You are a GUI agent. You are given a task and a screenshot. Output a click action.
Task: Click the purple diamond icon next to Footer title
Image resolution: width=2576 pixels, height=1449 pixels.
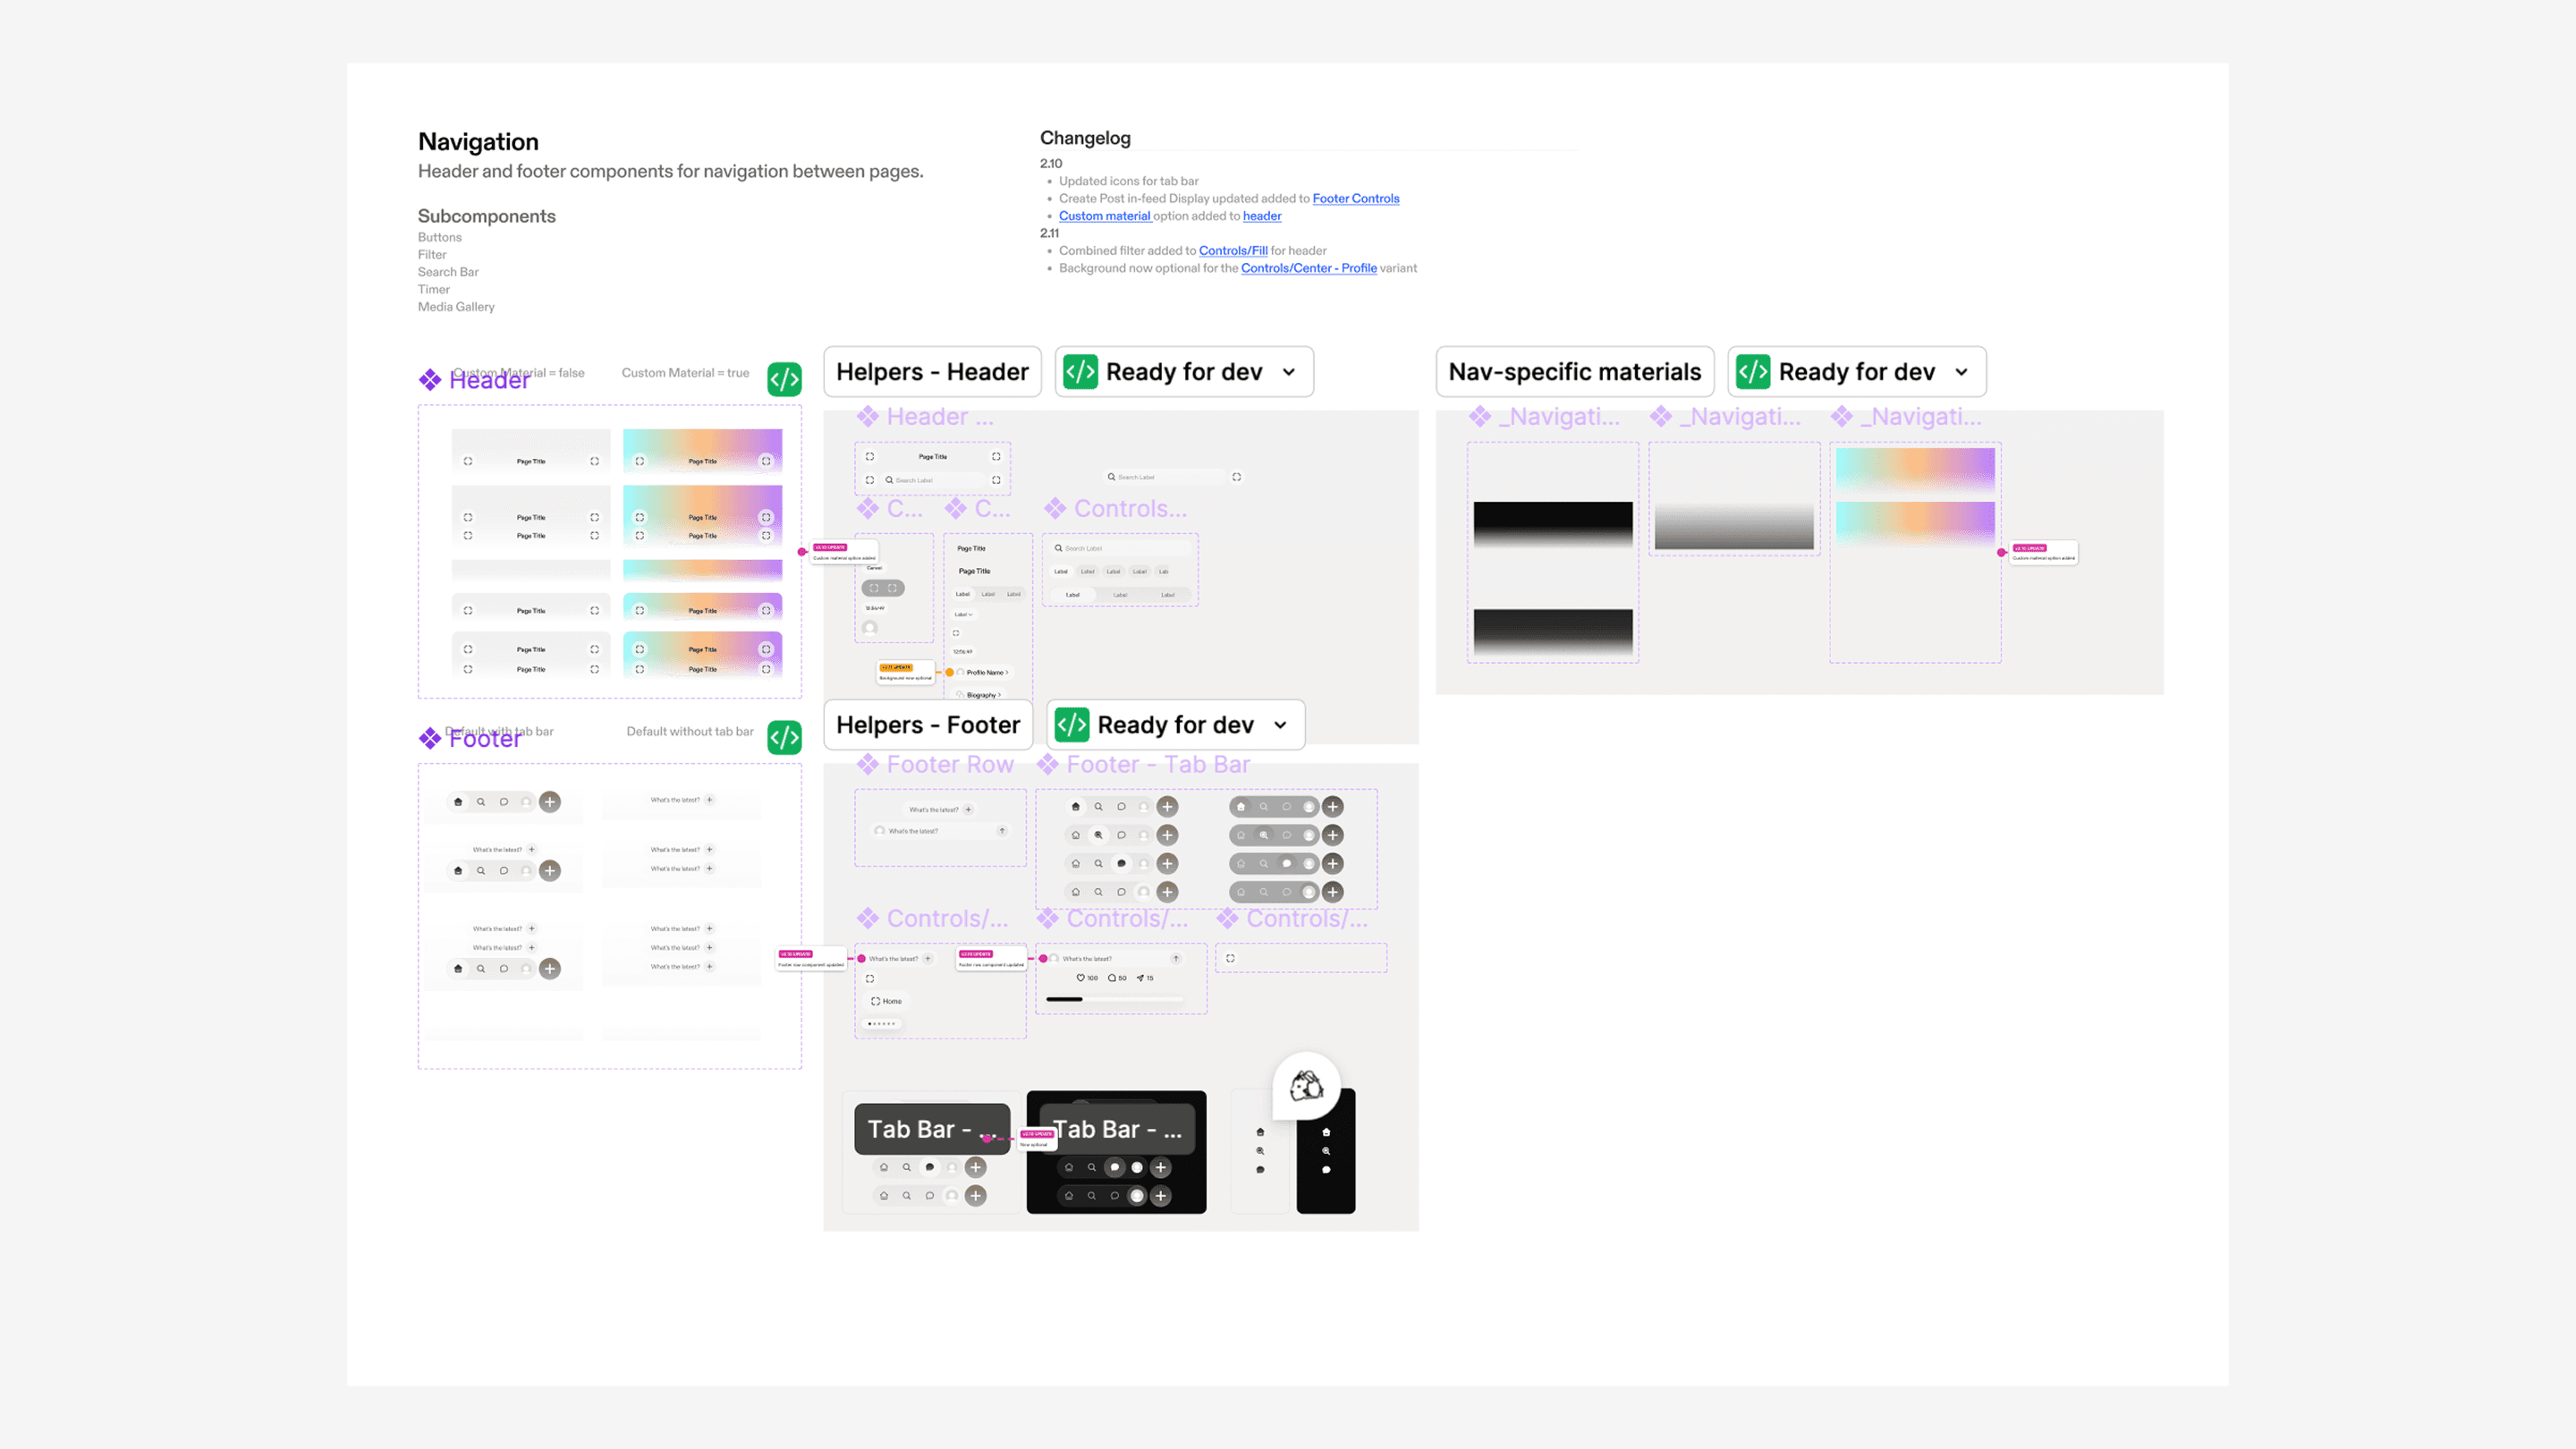coord(430,738)
